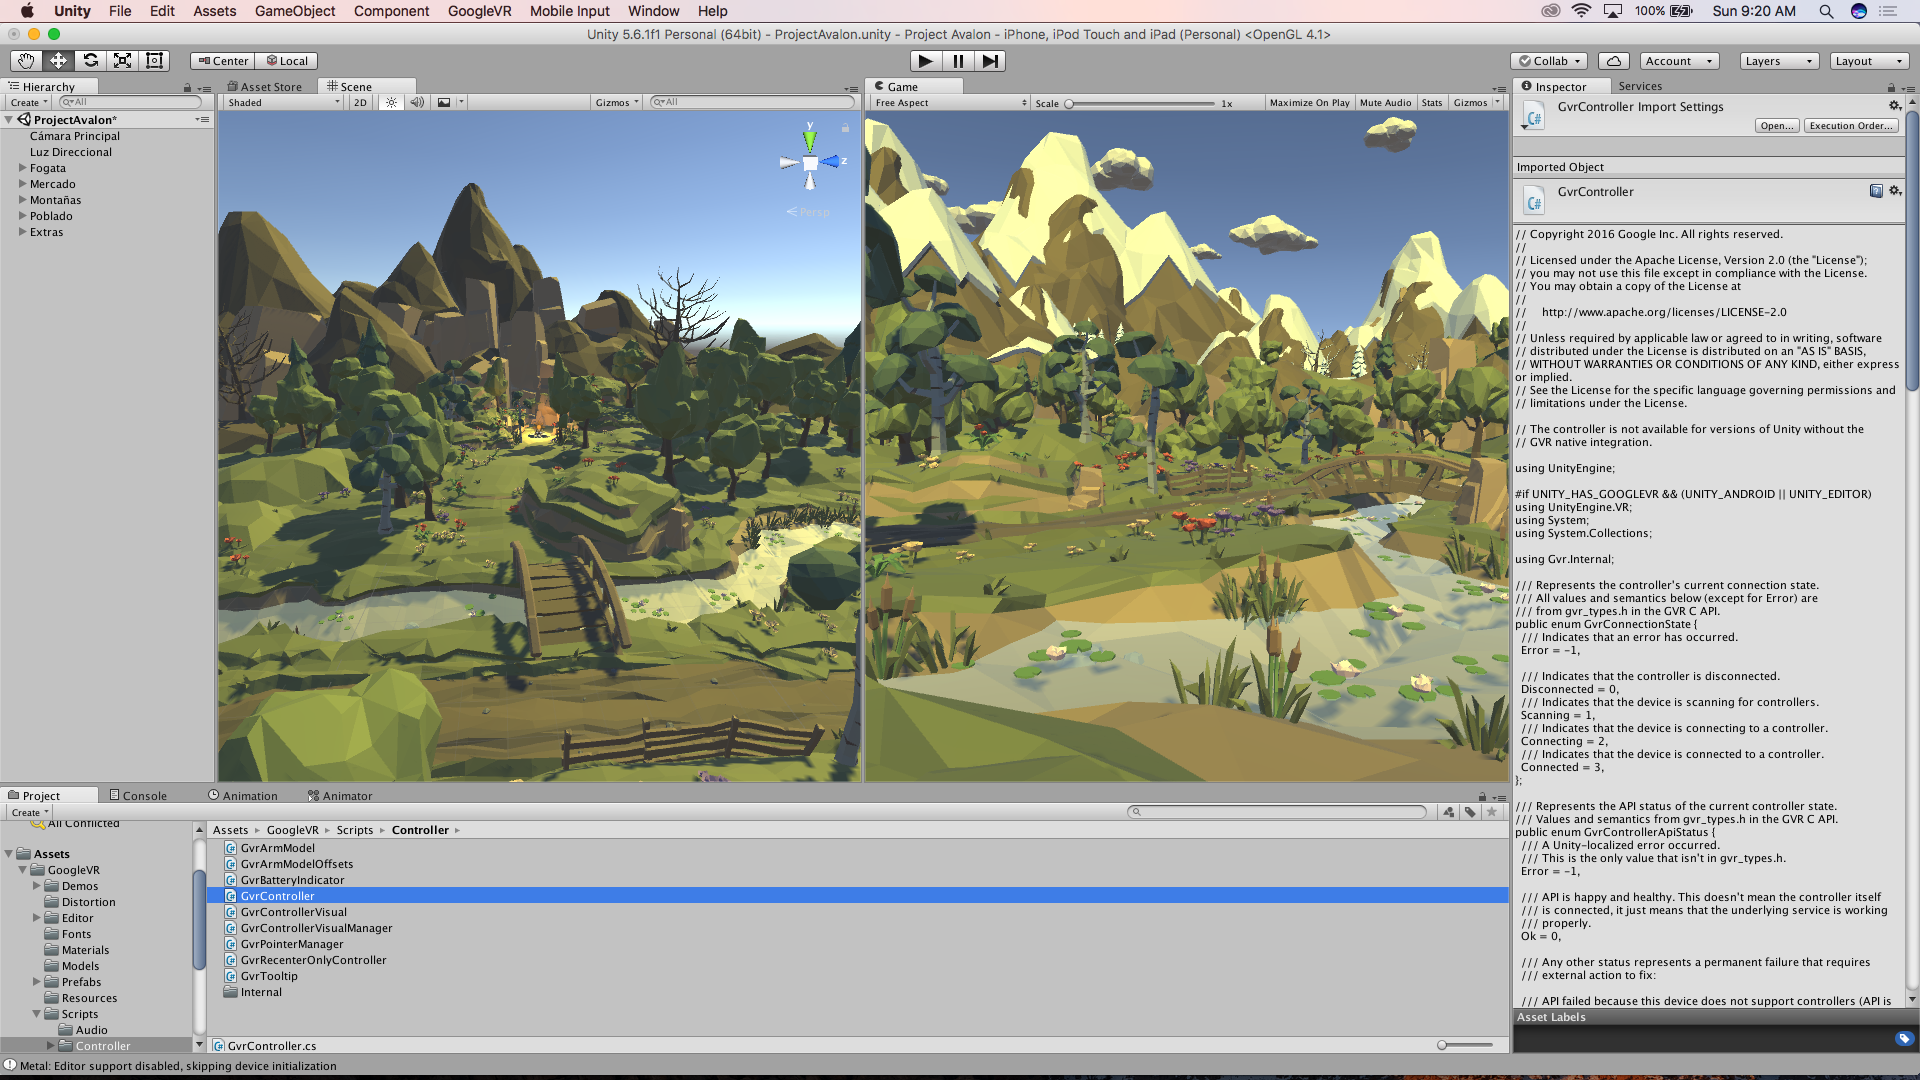Toggle the Hierarchy panel lock
Viewport: 1920px width, 1080px height.
point(187,88)
